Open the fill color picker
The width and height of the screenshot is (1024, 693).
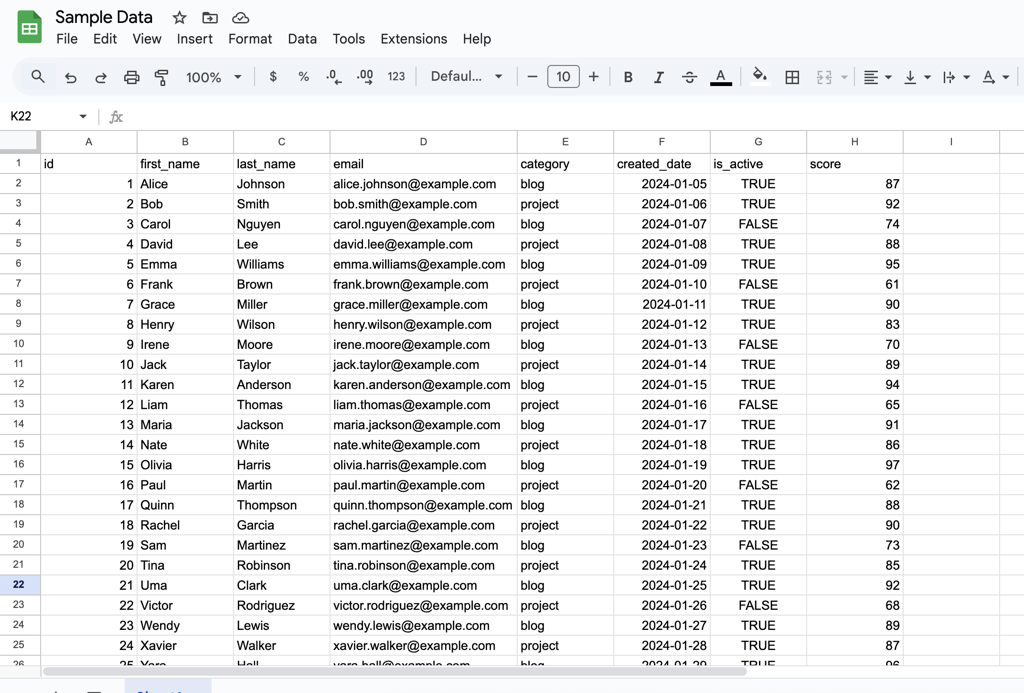tap(759, 76)
